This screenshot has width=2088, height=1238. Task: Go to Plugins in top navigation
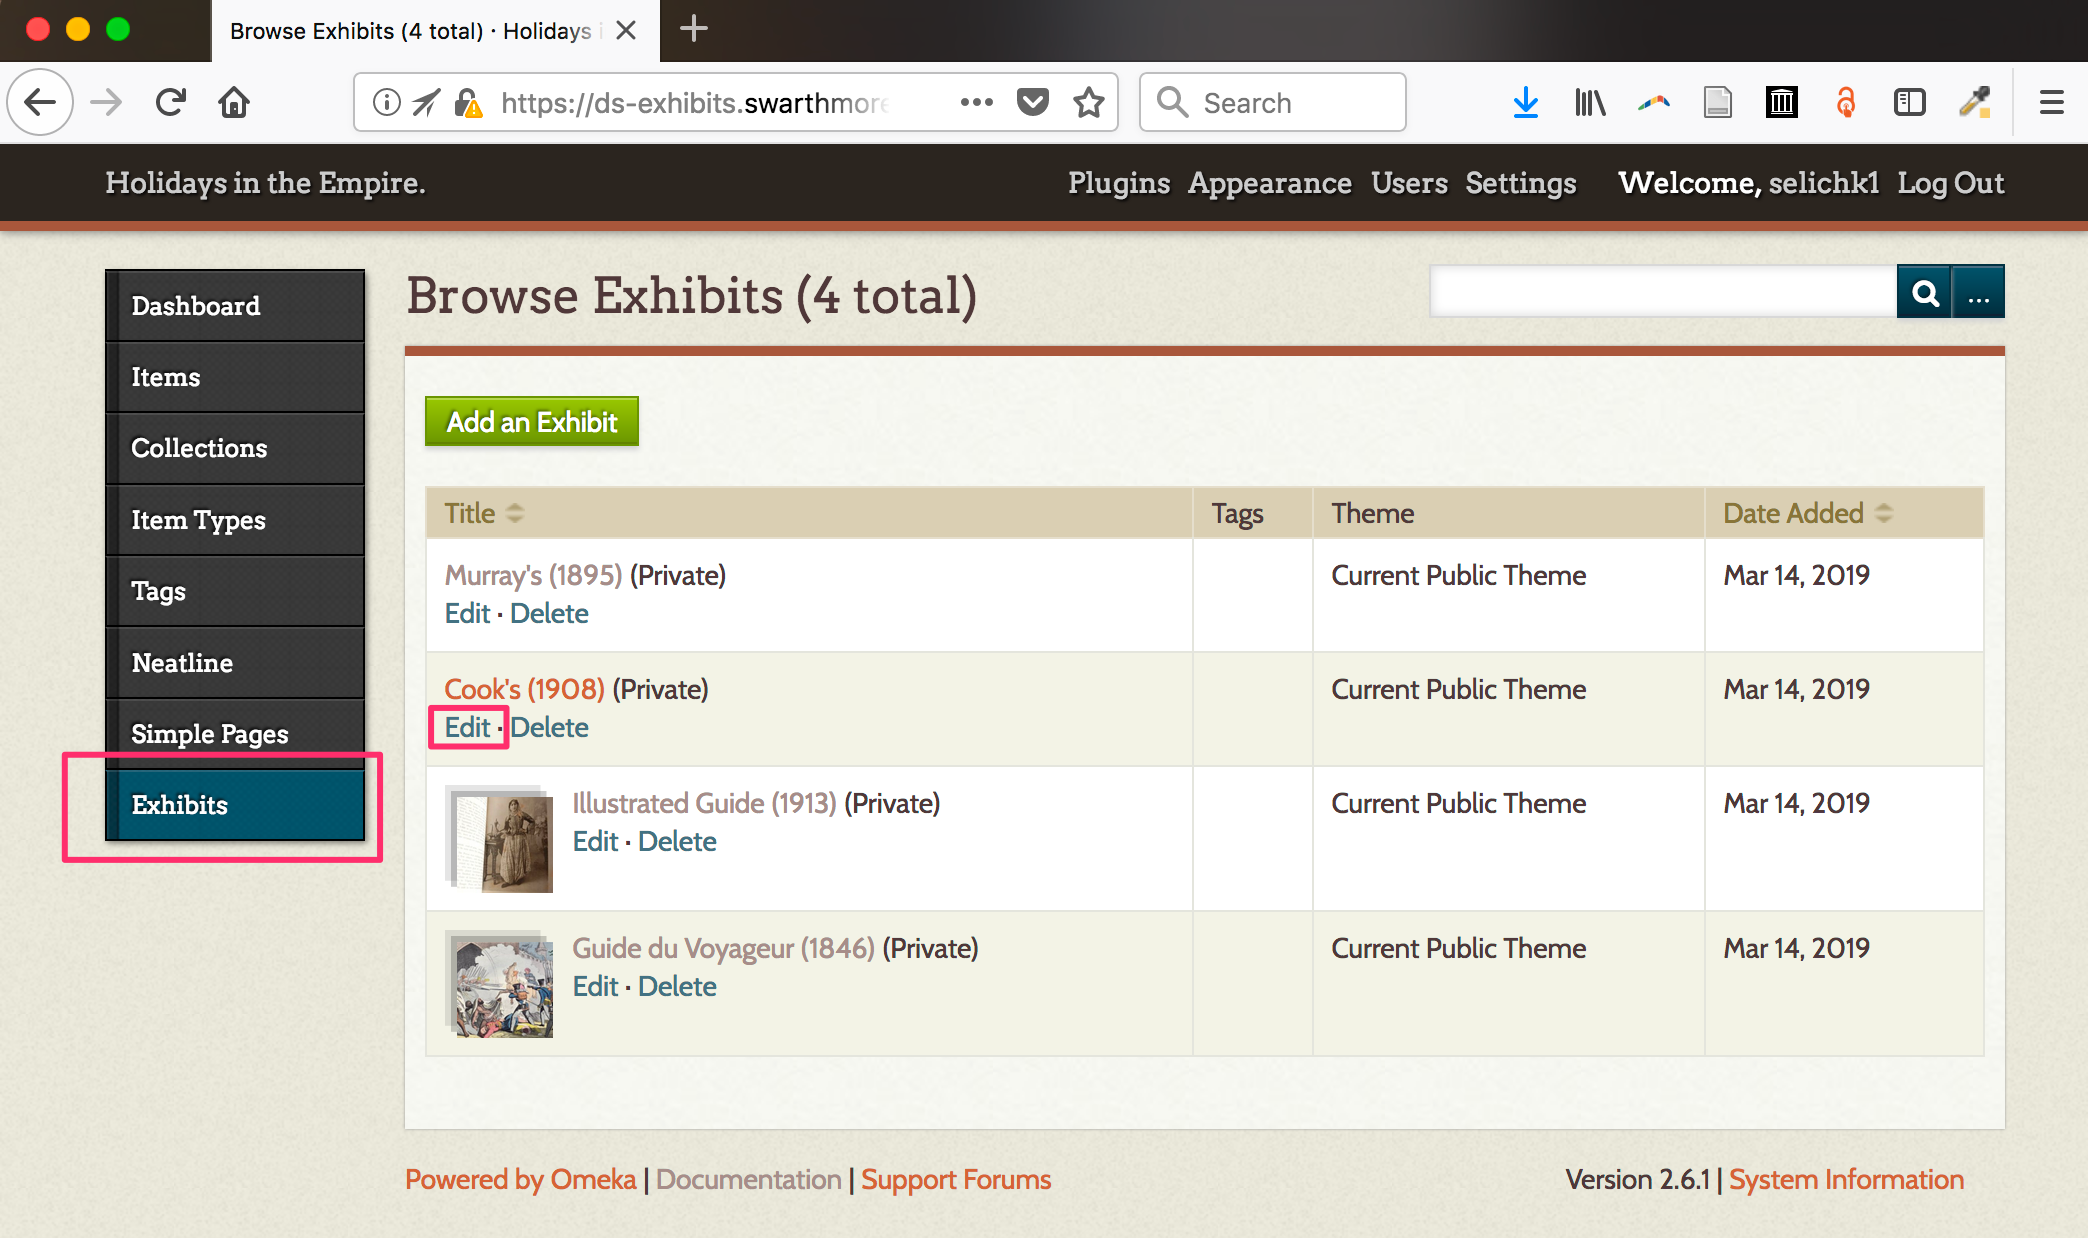coord(1118,183)
